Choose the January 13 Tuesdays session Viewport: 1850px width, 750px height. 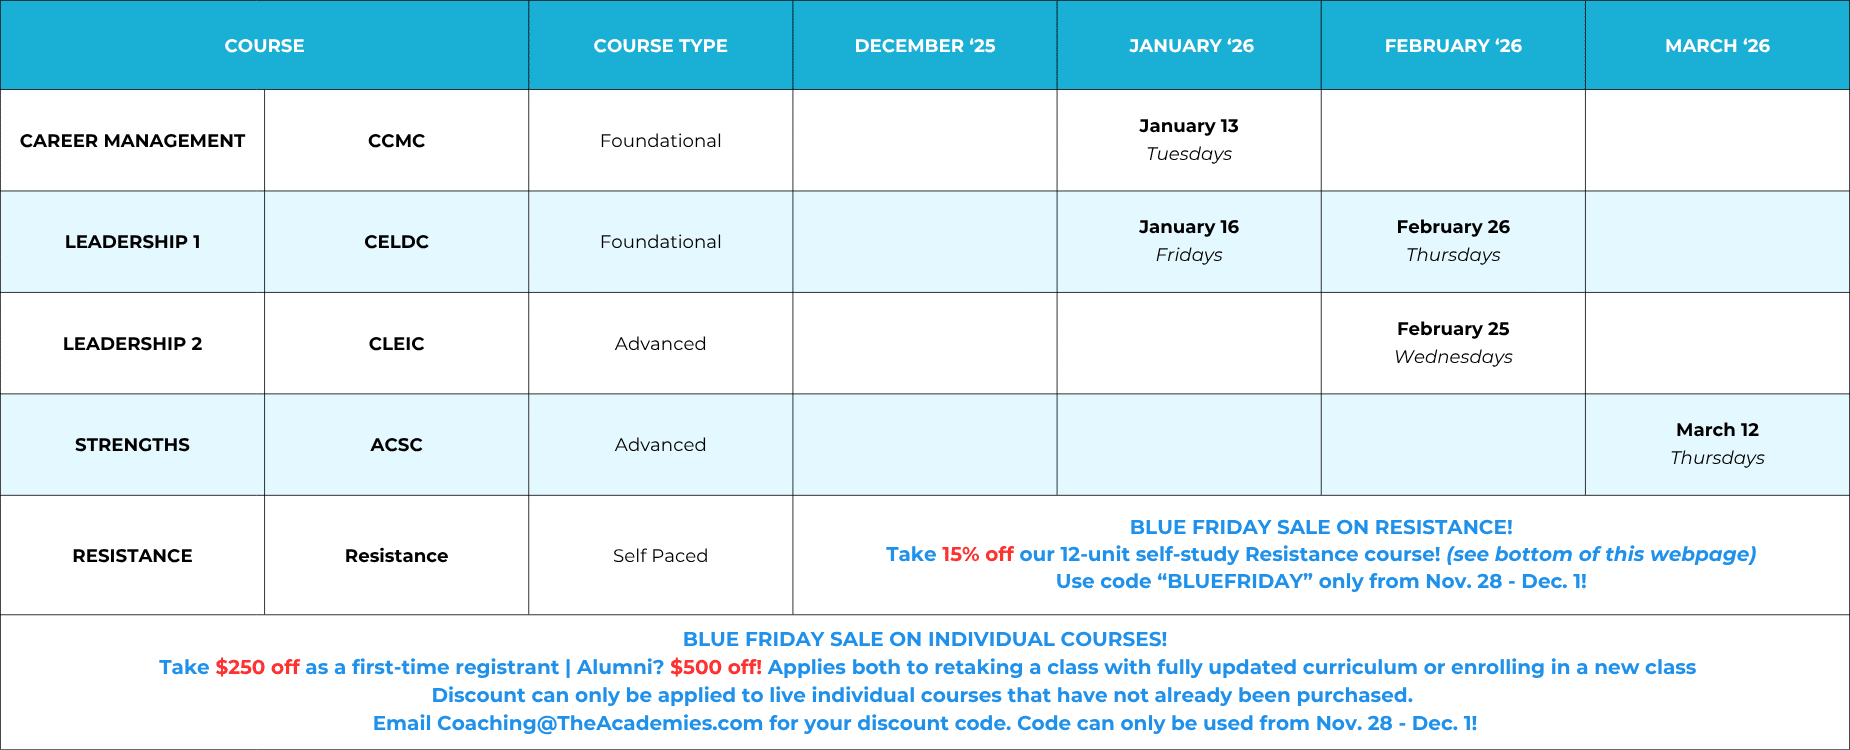(1188, 140)
